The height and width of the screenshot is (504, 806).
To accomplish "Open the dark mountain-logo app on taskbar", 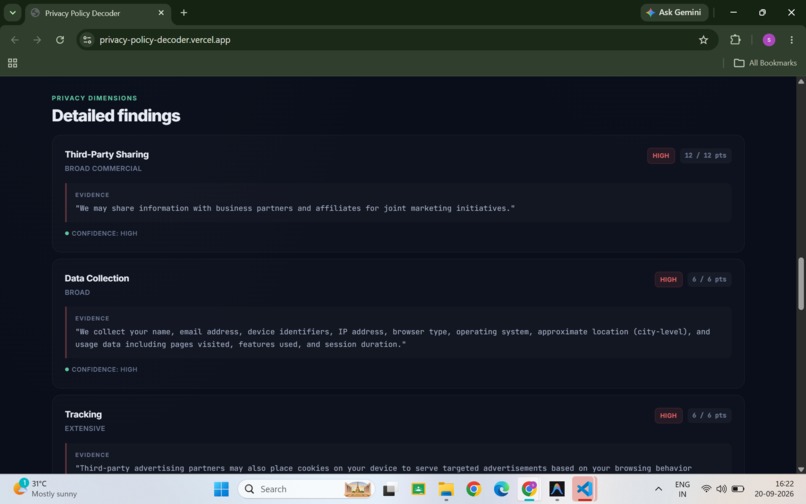I will coord(557,489).
